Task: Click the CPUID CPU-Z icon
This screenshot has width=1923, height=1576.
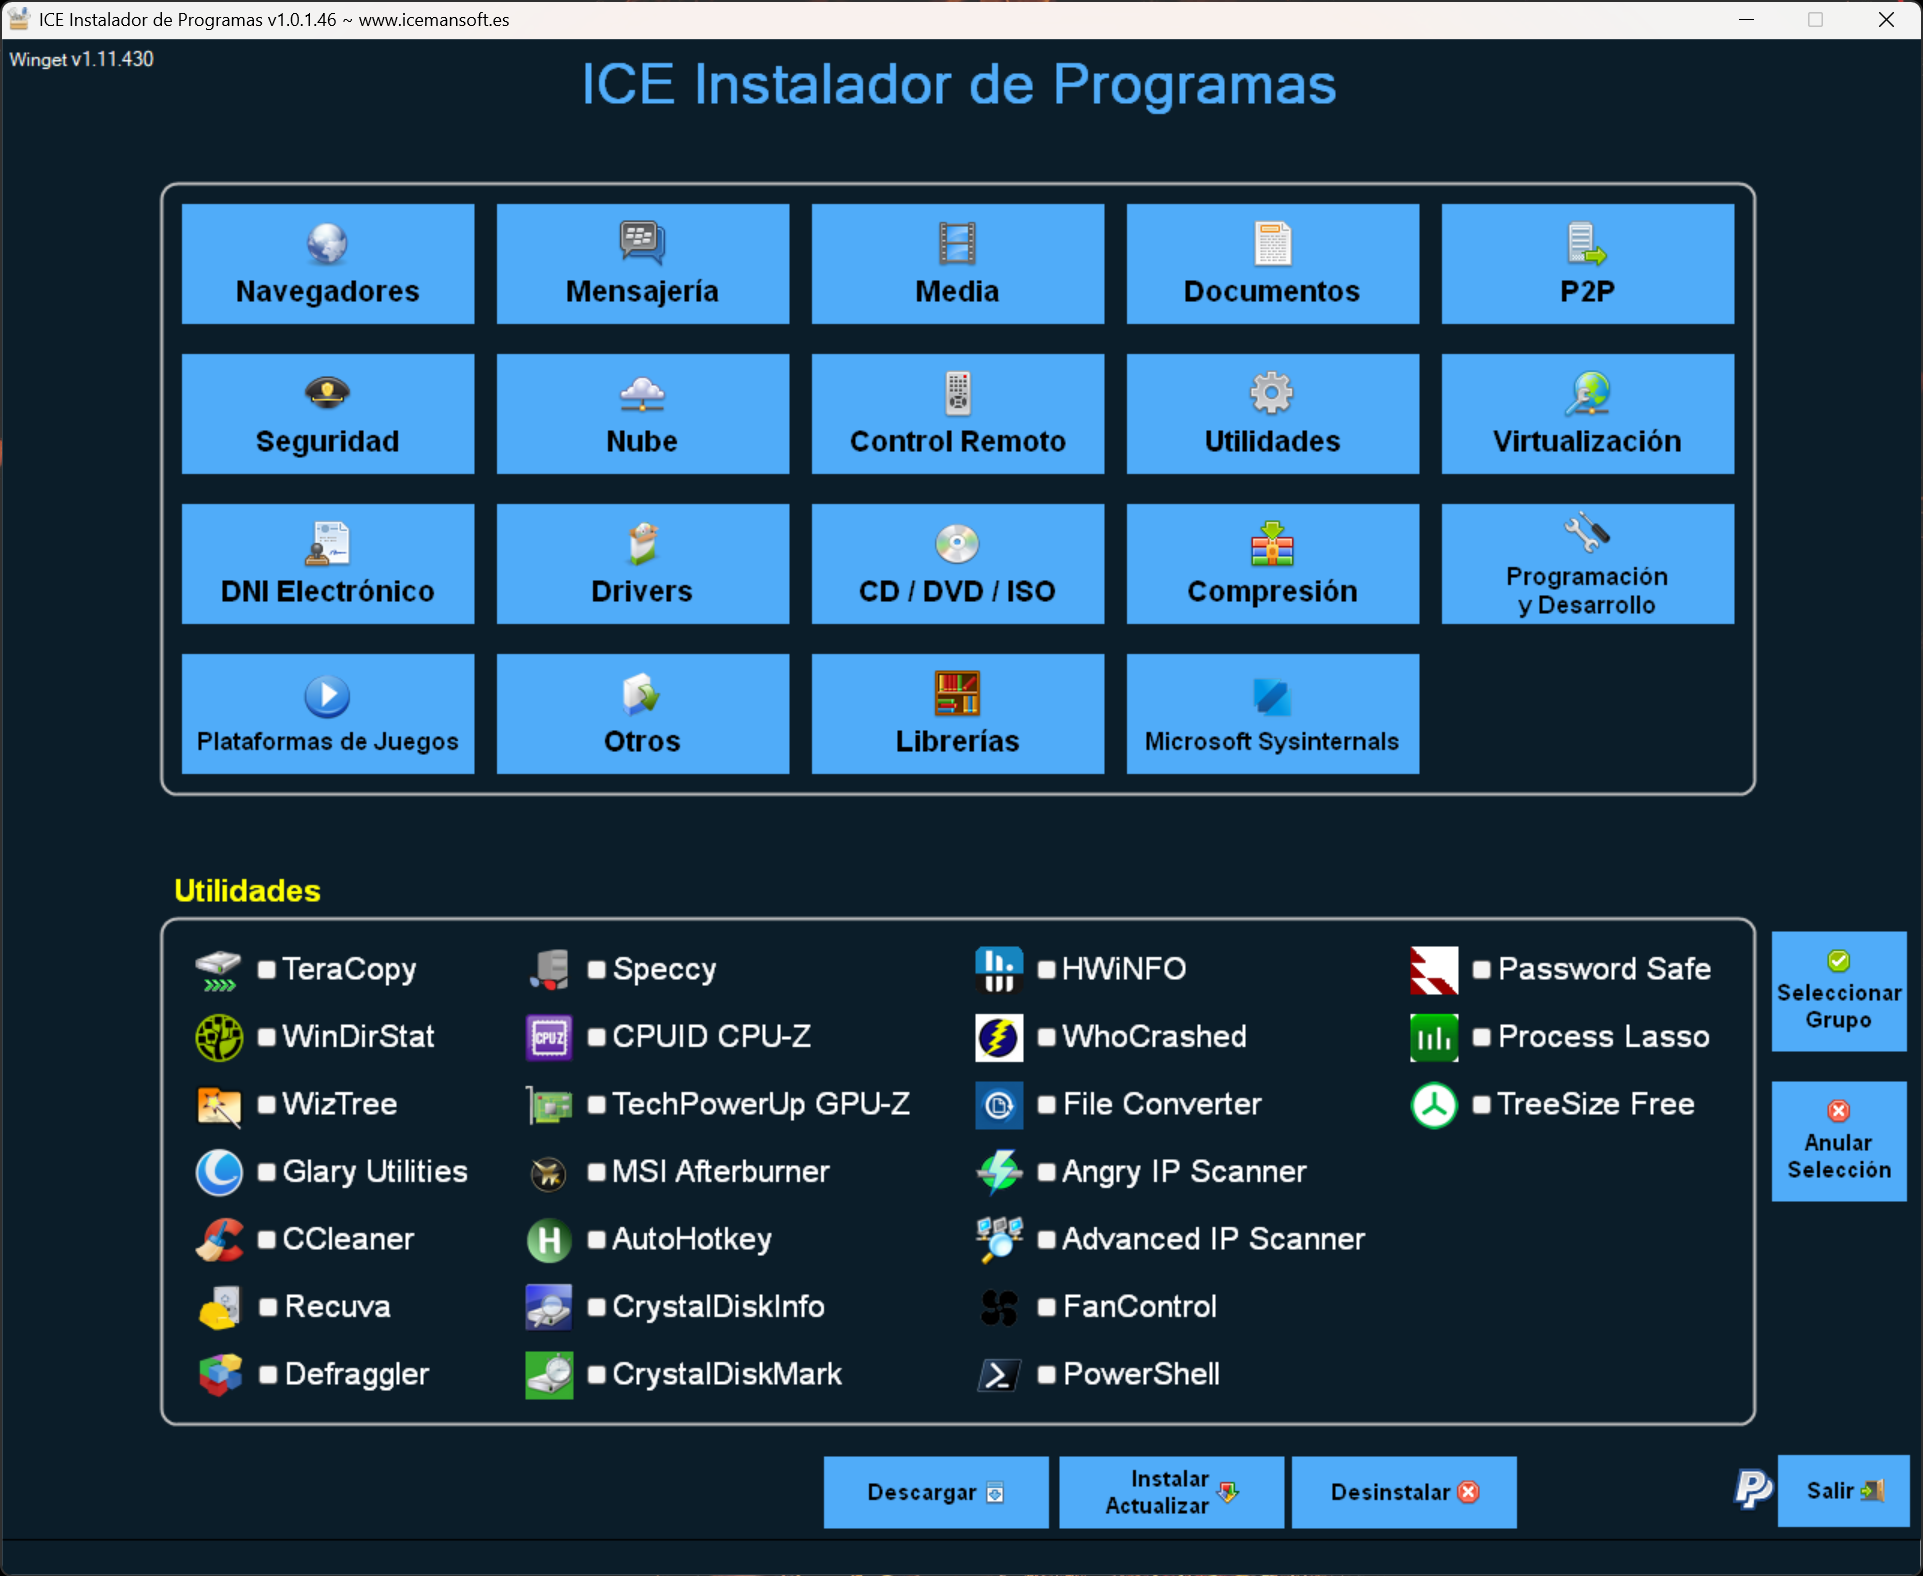Action: 549,1037
